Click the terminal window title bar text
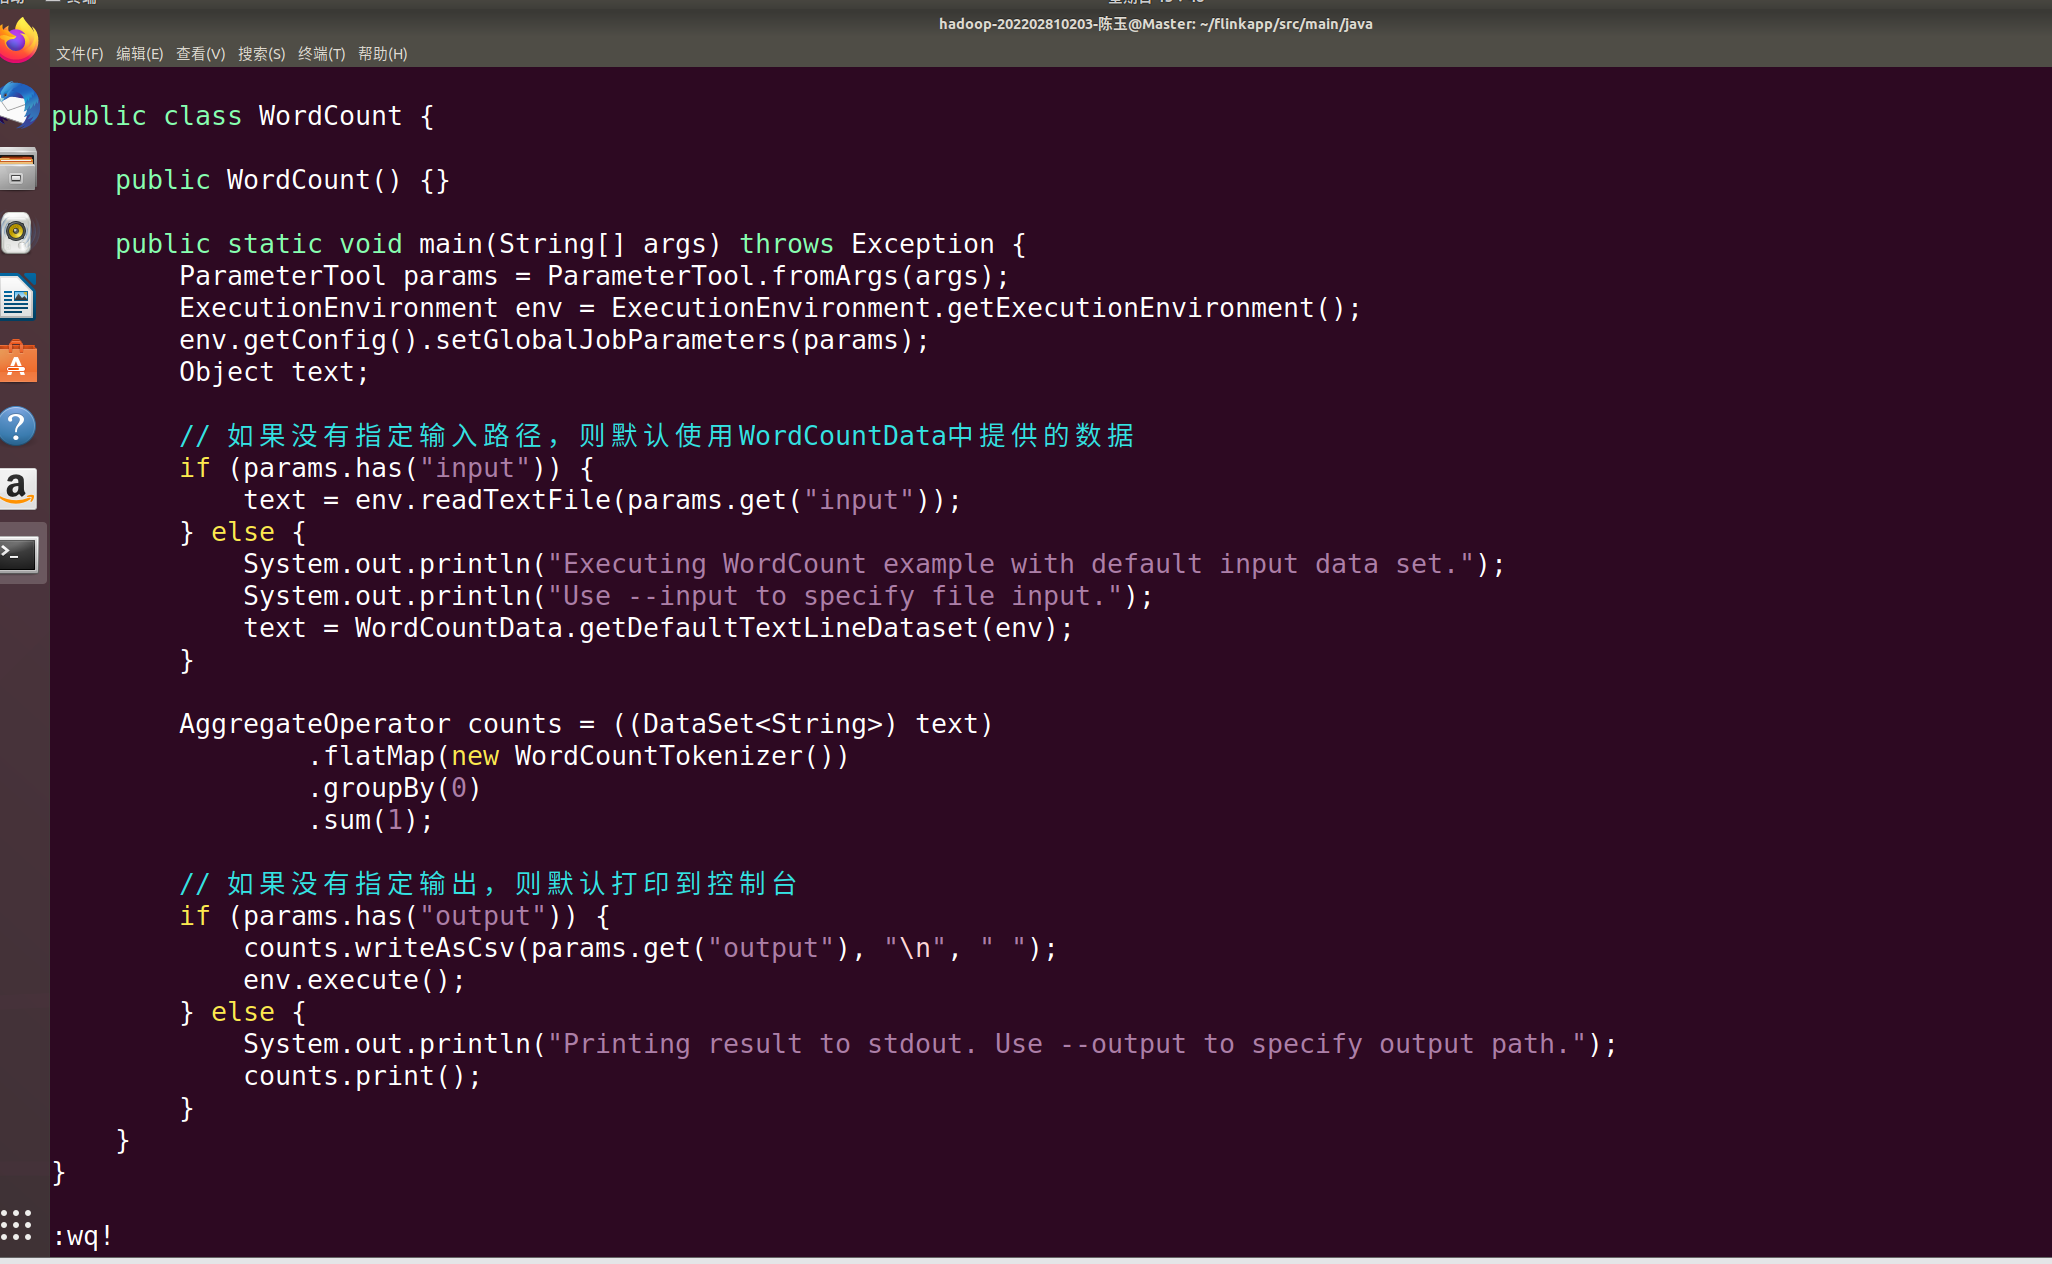 click(1155, 24)
